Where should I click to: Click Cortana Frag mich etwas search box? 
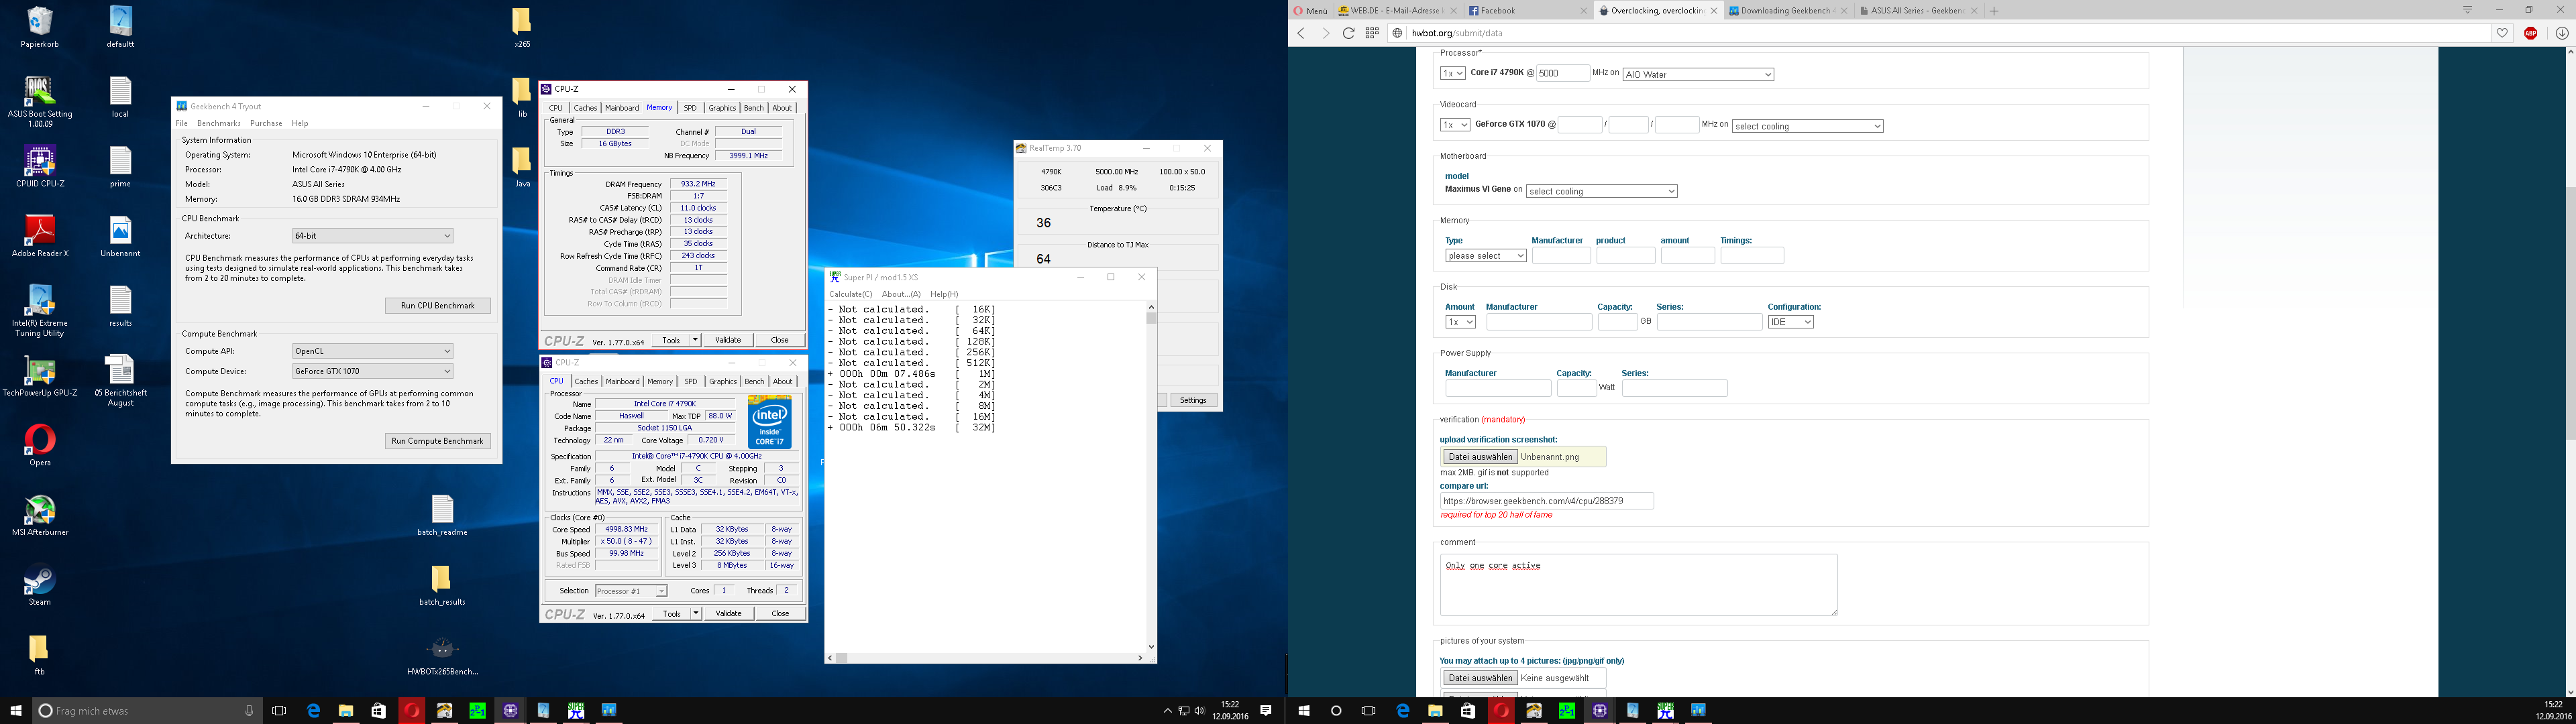pos(147,710)
